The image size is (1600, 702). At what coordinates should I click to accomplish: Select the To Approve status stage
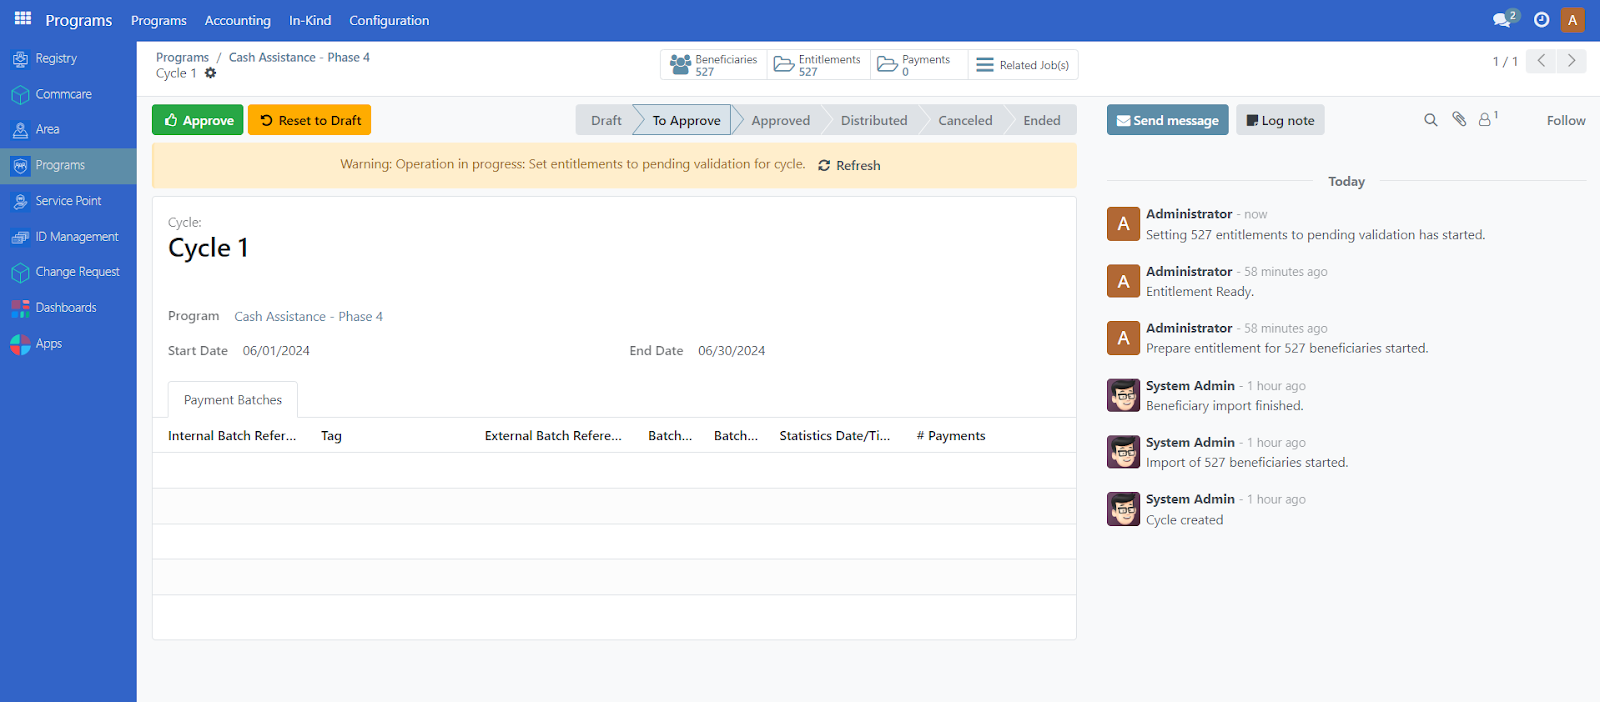[686, 120]
